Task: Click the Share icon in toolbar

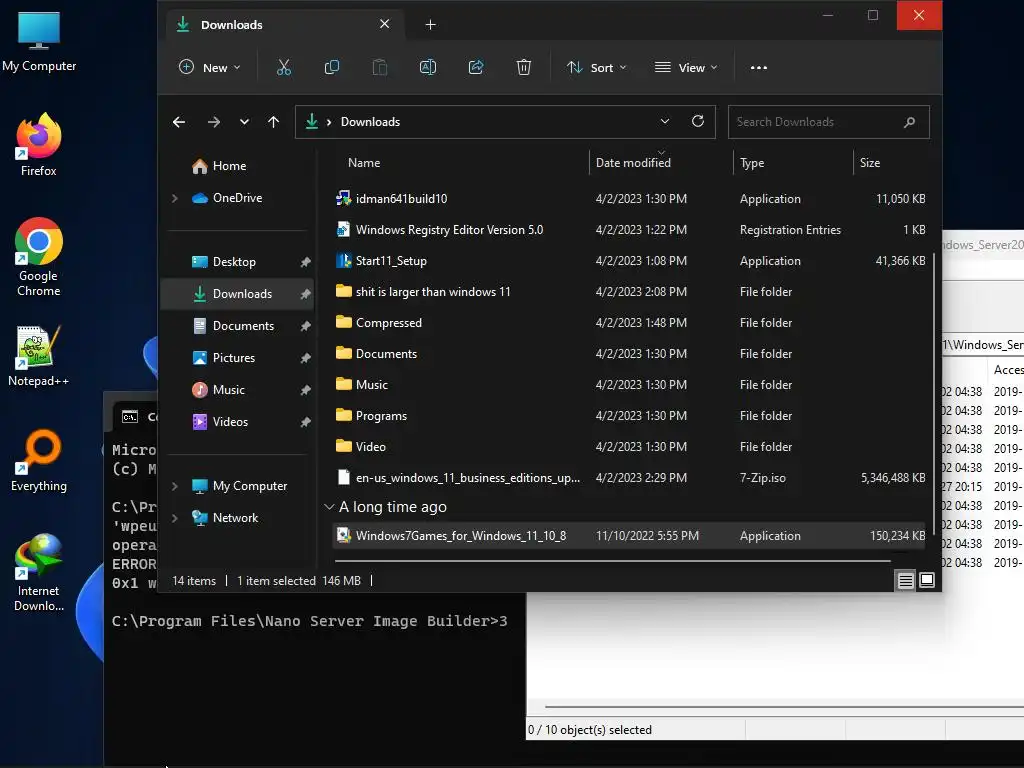Action: pos(476,67)
